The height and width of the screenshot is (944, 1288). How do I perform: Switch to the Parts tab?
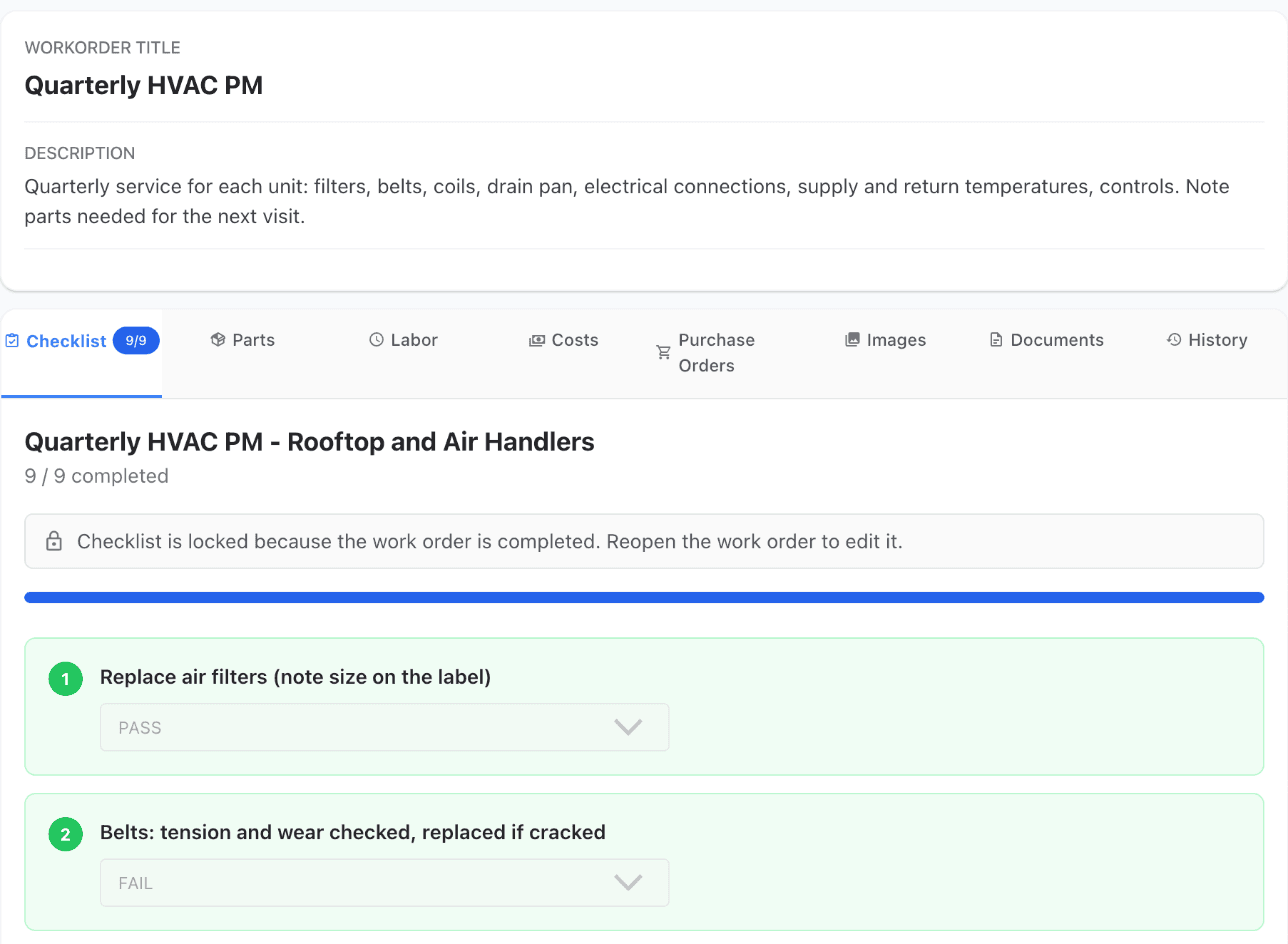243,340
